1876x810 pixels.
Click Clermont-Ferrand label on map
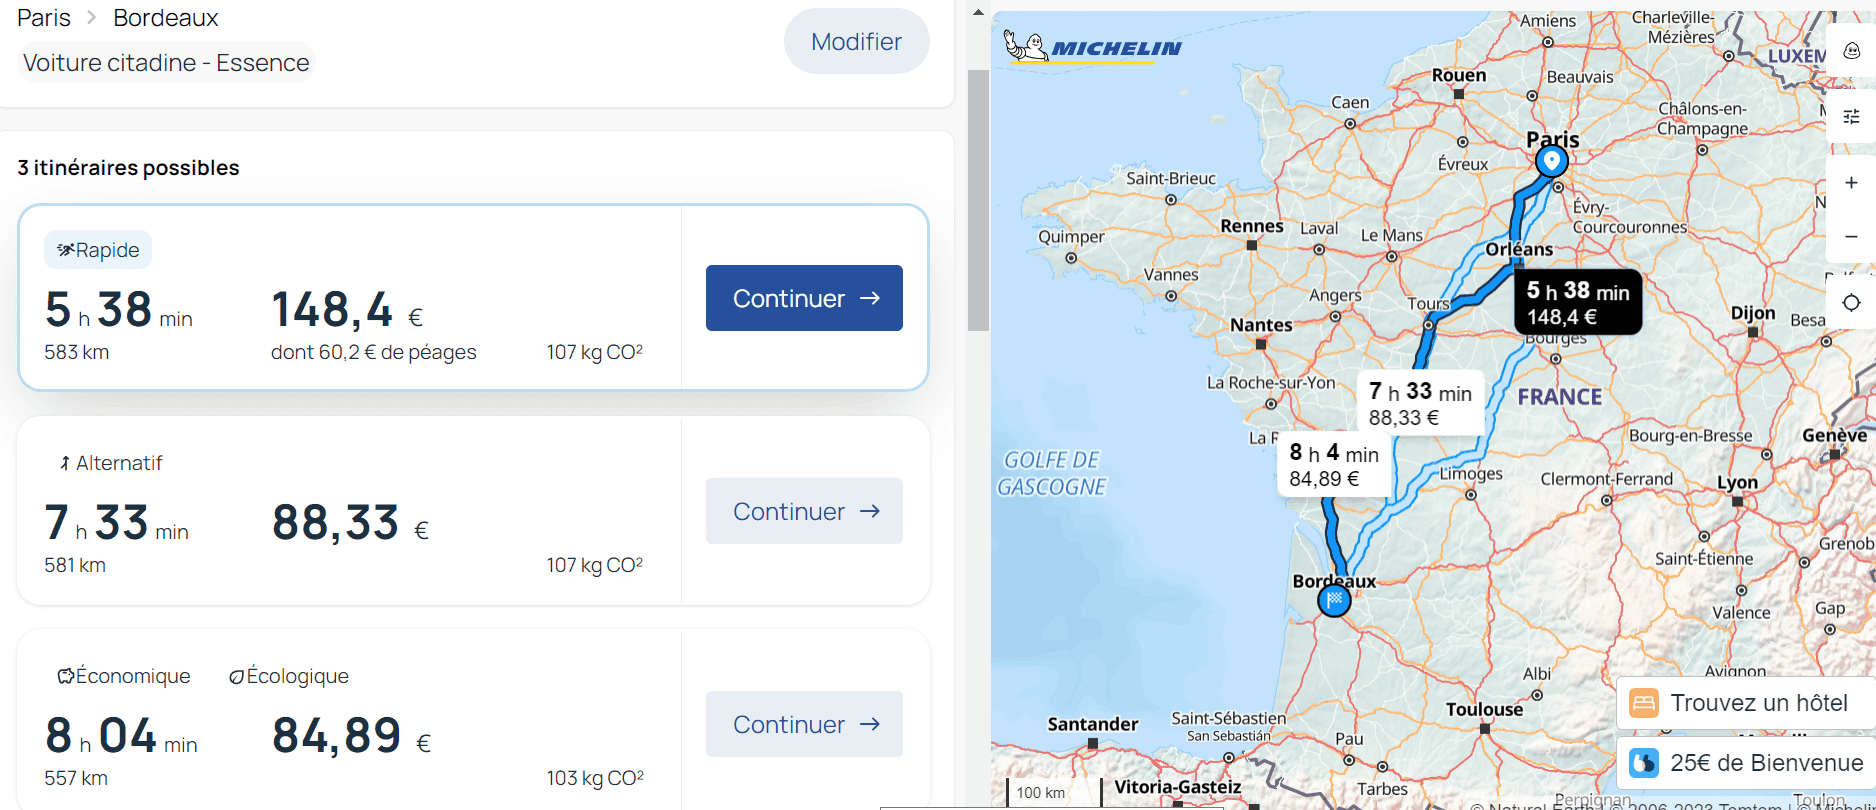click(1606, 479)
